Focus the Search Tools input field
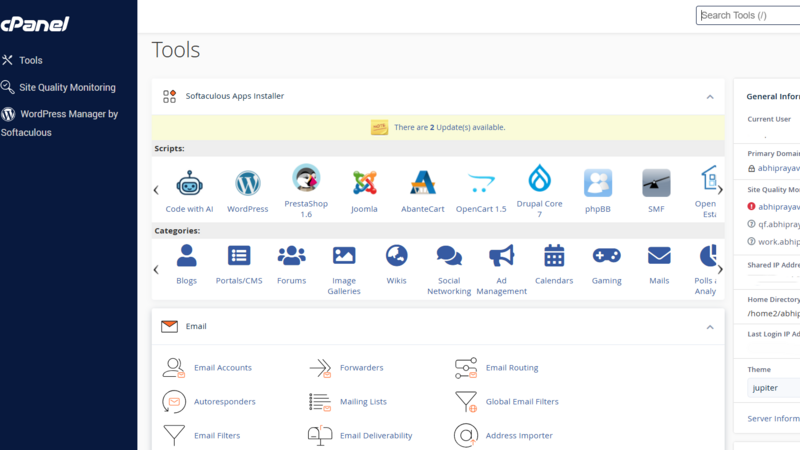 click(x=748, y=15)
